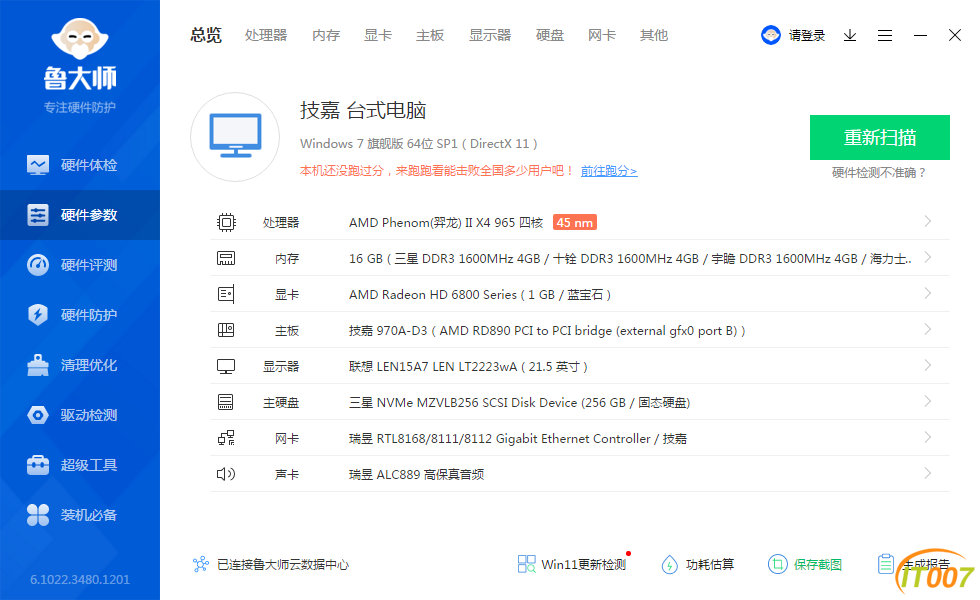Click the download arrow icon in title bar

point(849,36)
